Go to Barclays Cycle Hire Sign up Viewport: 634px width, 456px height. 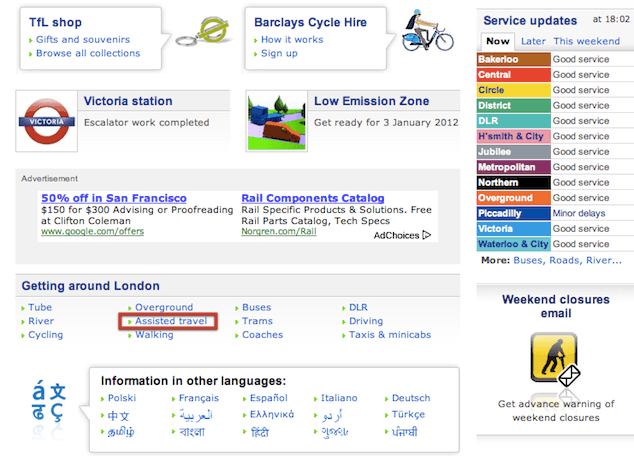[279, 53]
